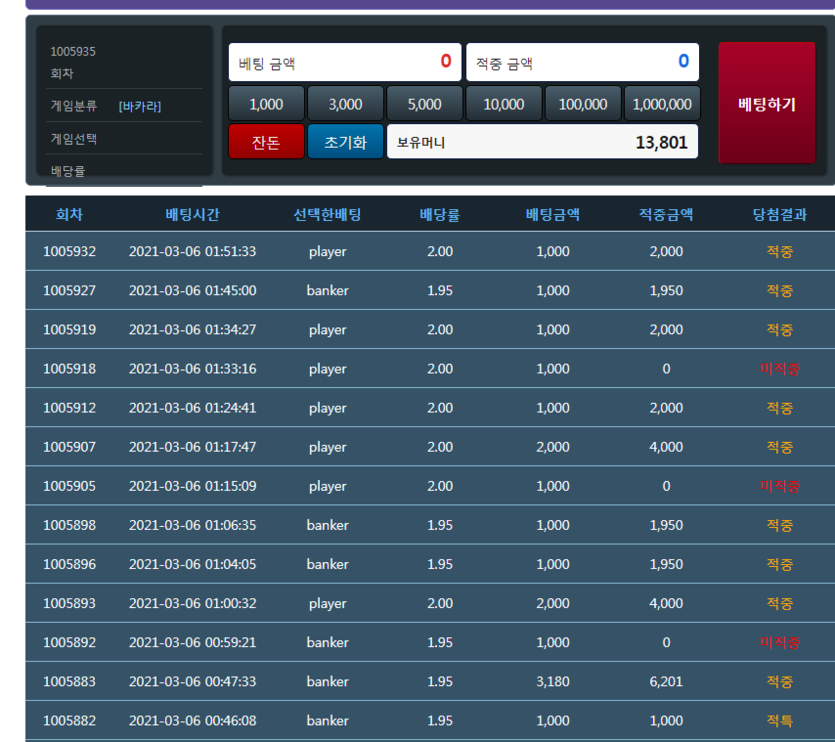Image resolution: width=835 pixels, height=742 pixels.
Task: Click timestamp 2021-03-06 01:17:47
Action: [x=192, y=447]
